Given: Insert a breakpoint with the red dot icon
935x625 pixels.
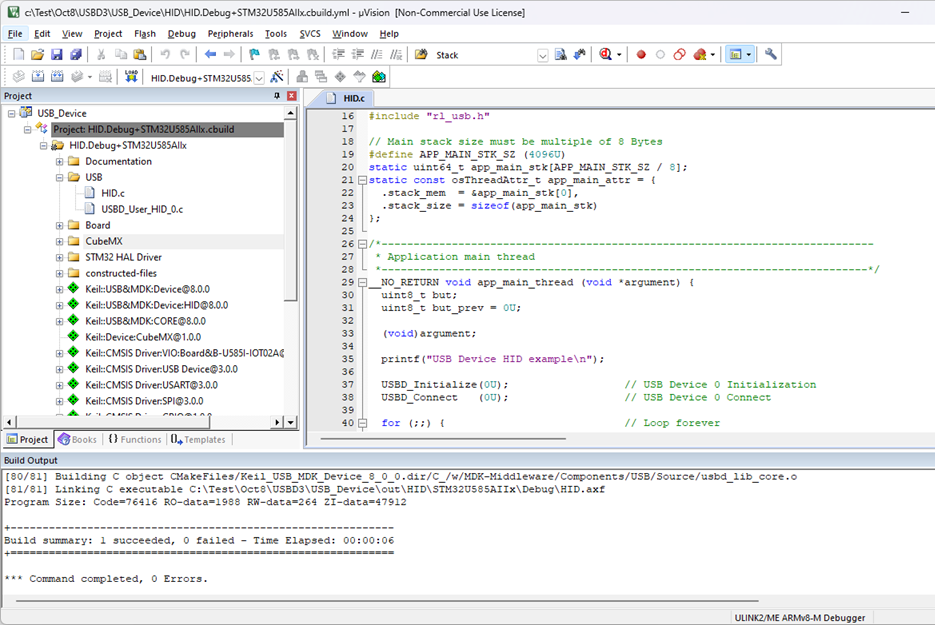Looking at the screenshot, I should 641,55.
